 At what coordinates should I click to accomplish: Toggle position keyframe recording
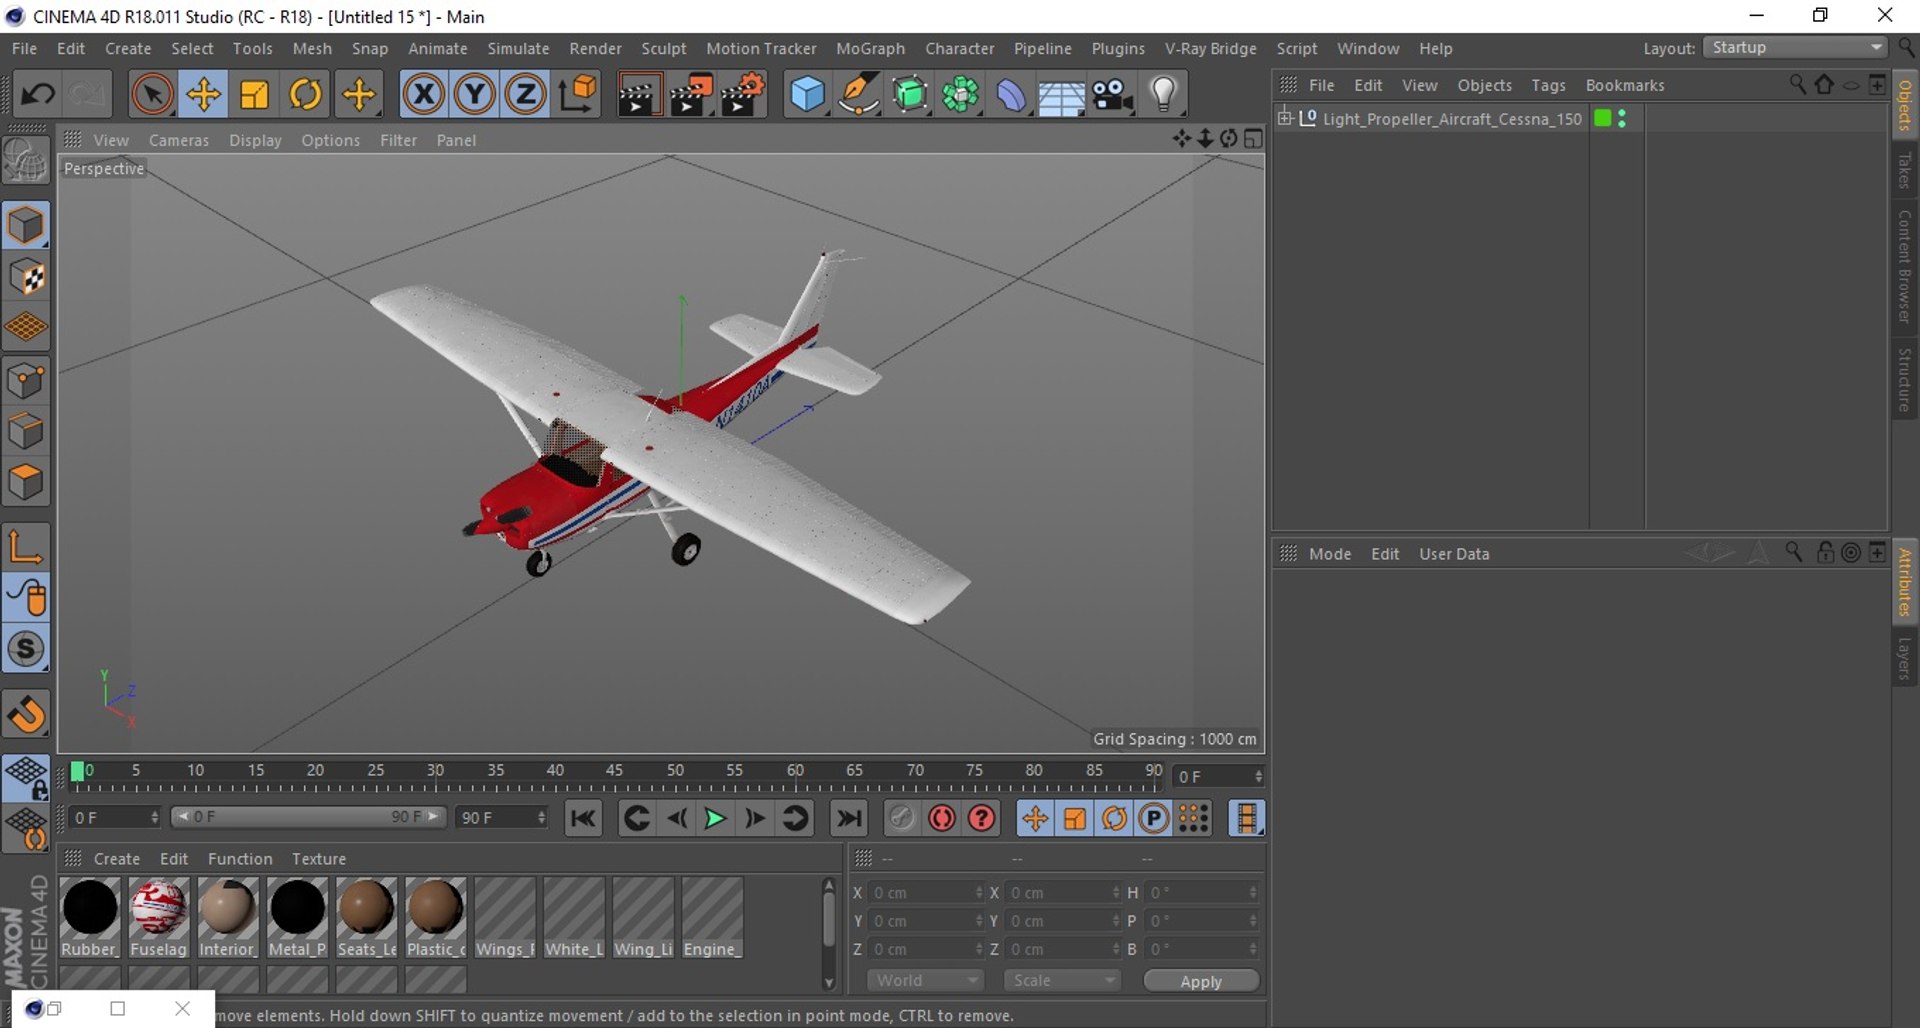[x=1035, y=819]
